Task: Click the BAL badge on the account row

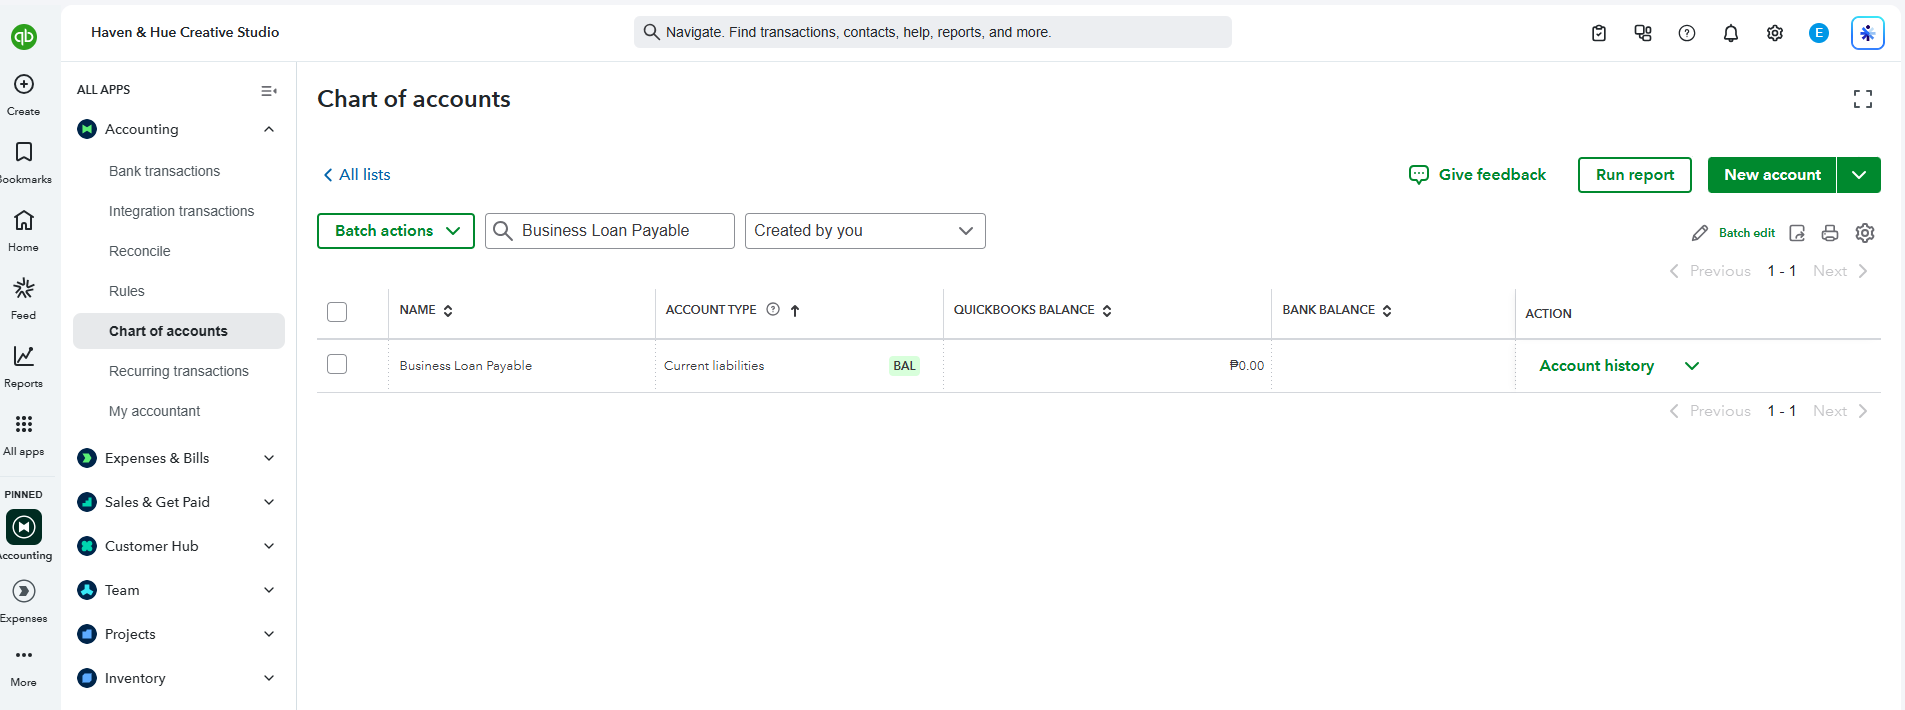Action: pyautogui.click(x=904, y=366)
